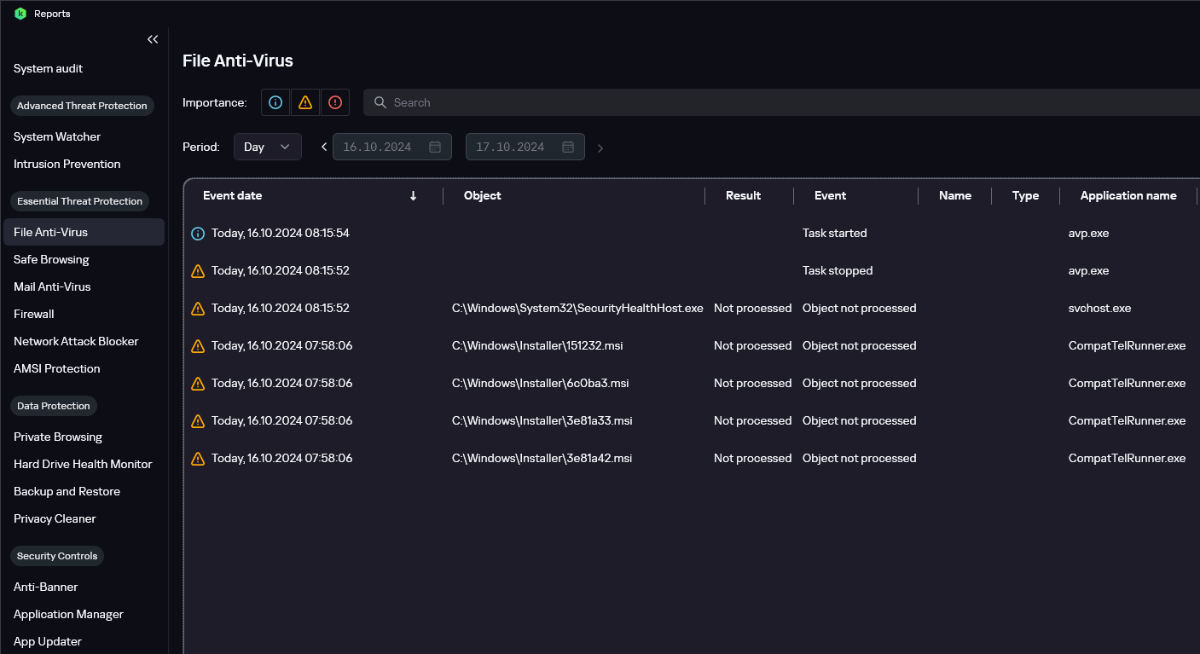The height and width of the screenshot is (654, 1200).
Task: Select the Firewall report in sidebar
Action: click(x=34, y=314)
